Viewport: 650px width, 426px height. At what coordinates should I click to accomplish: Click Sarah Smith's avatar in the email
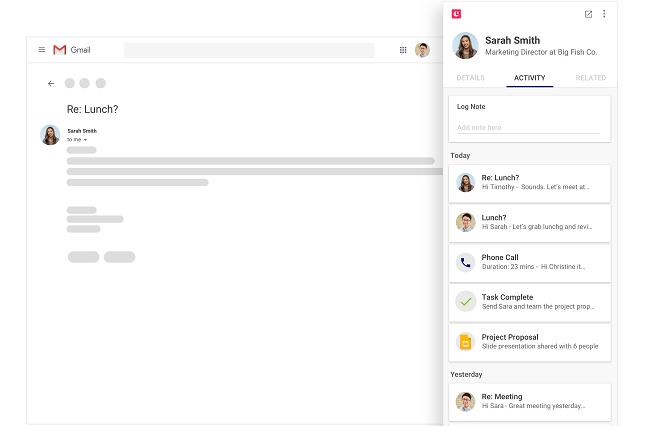tap(50, 135)
